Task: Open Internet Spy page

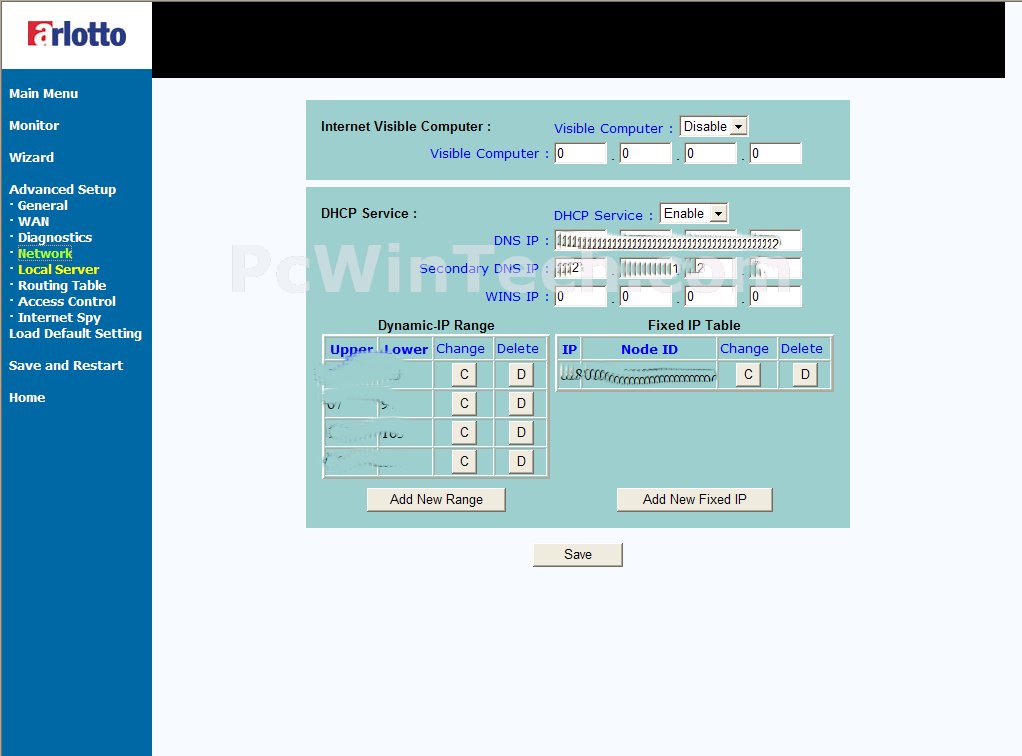Action: [59, 317]
